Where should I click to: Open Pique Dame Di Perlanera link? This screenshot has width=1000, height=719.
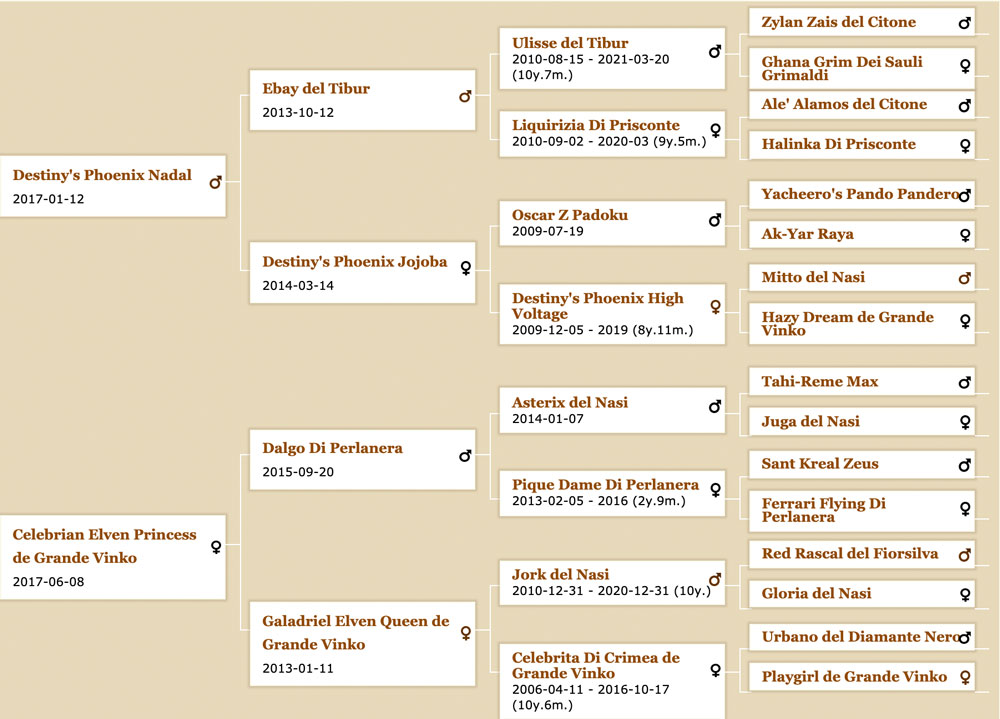[605, 485]
